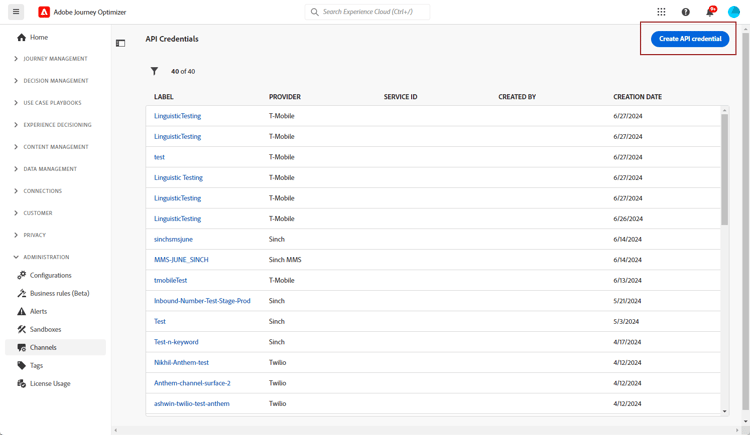Click the CREATED BY column header
The width and height of the screenshot is (750, 435).
click(x=517, y=97)
